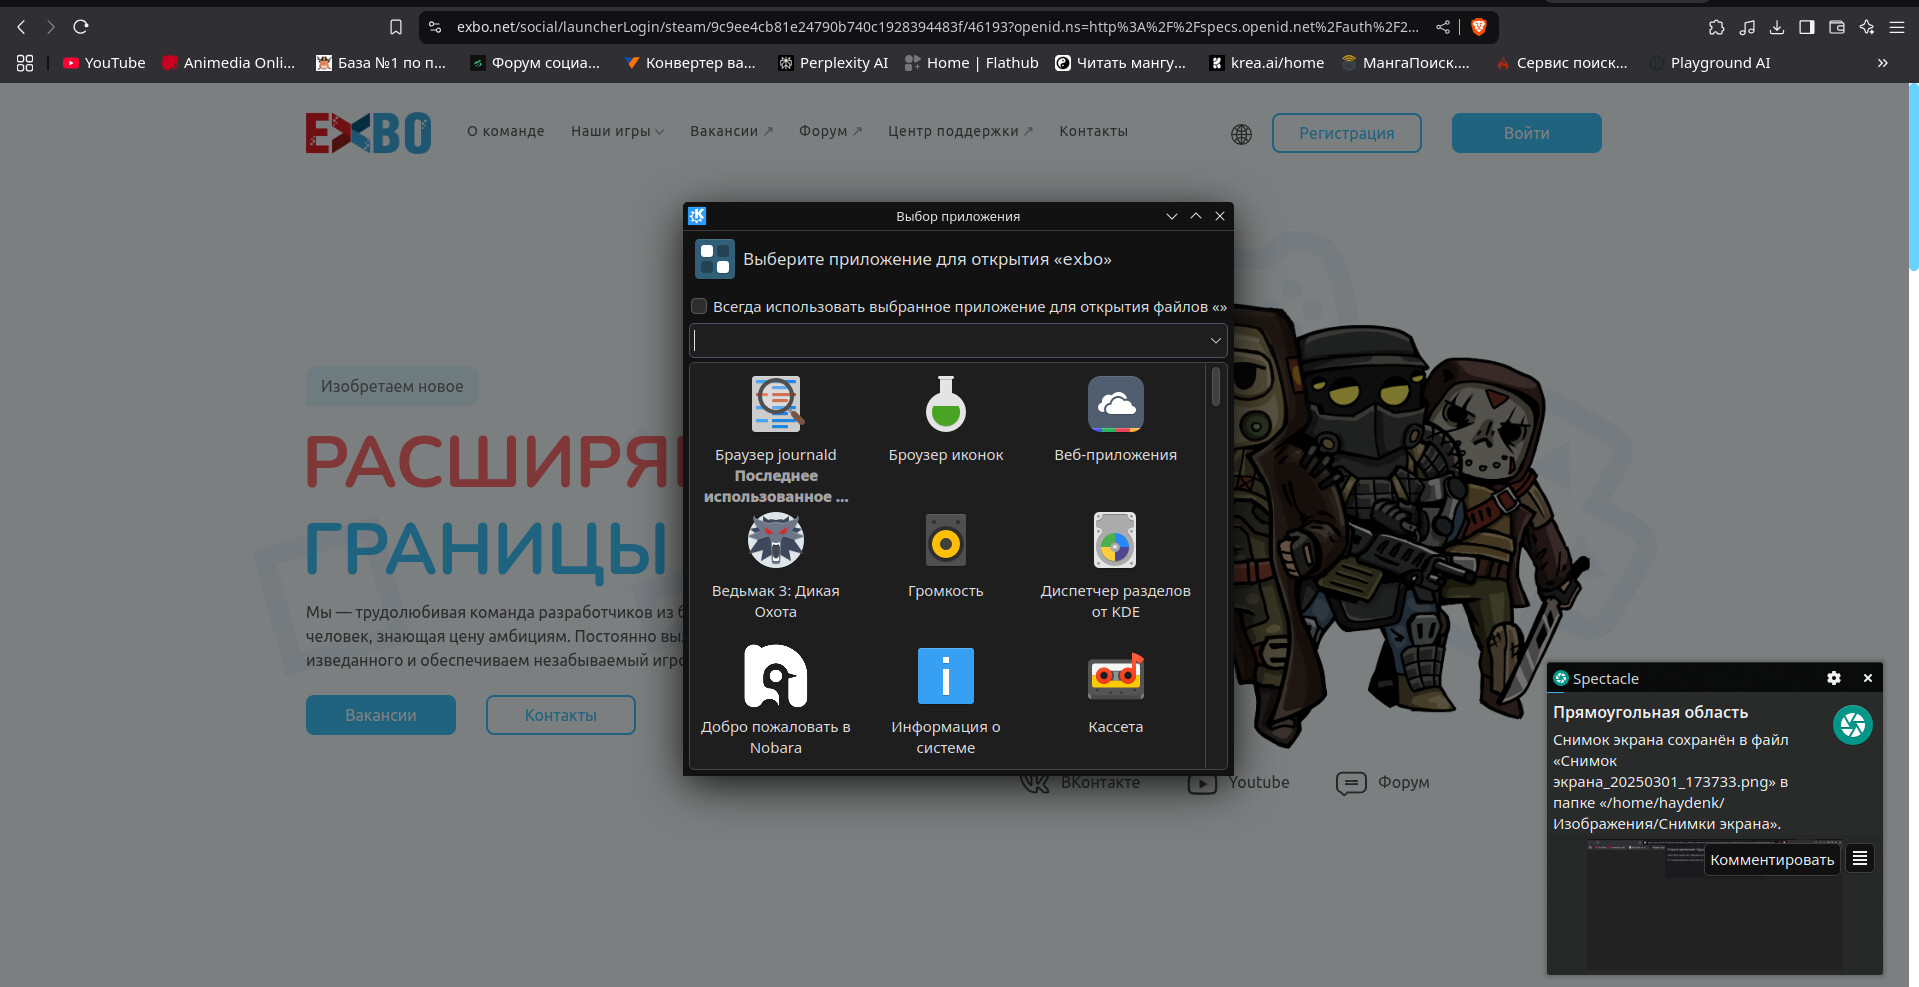The image size is (1919, 987).
Task: Click Комментировать button in Spectacle
Action: (x=1772, y=860)
